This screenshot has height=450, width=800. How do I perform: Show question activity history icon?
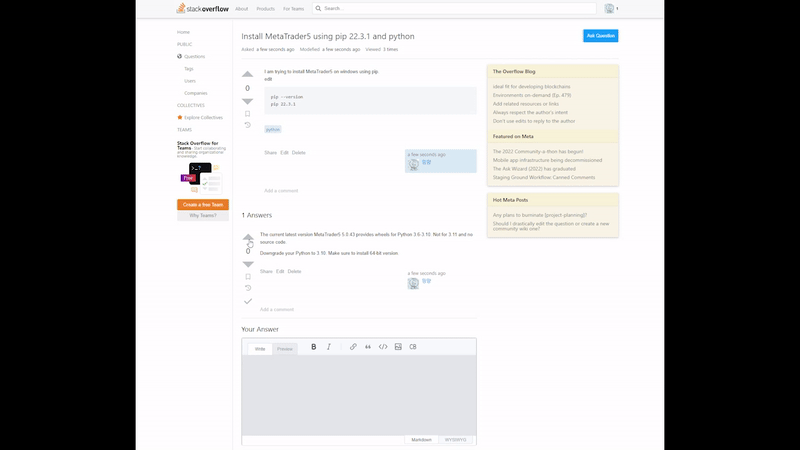click(x=247, y=125)
